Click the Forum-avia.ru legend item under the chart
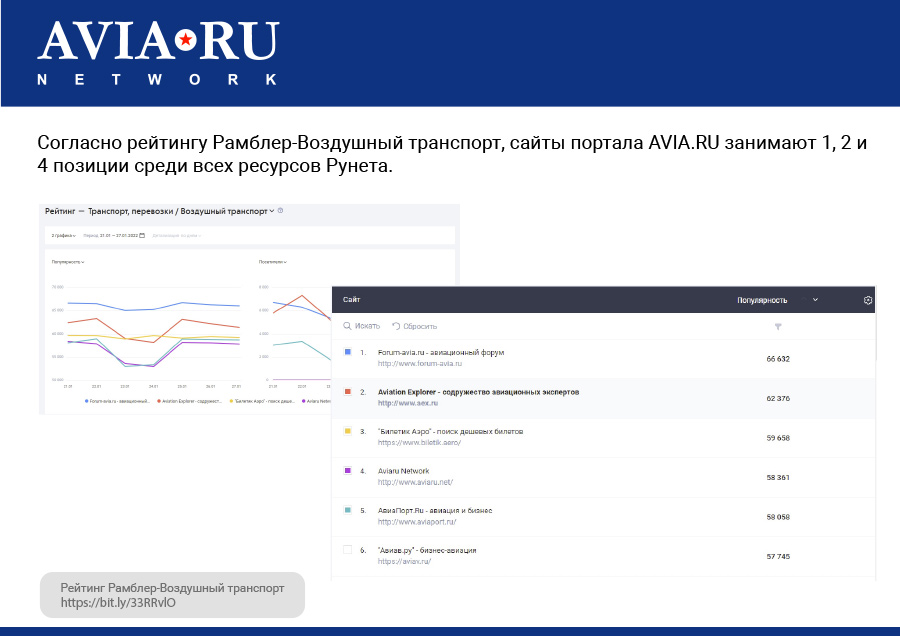 tap(117, 401)
